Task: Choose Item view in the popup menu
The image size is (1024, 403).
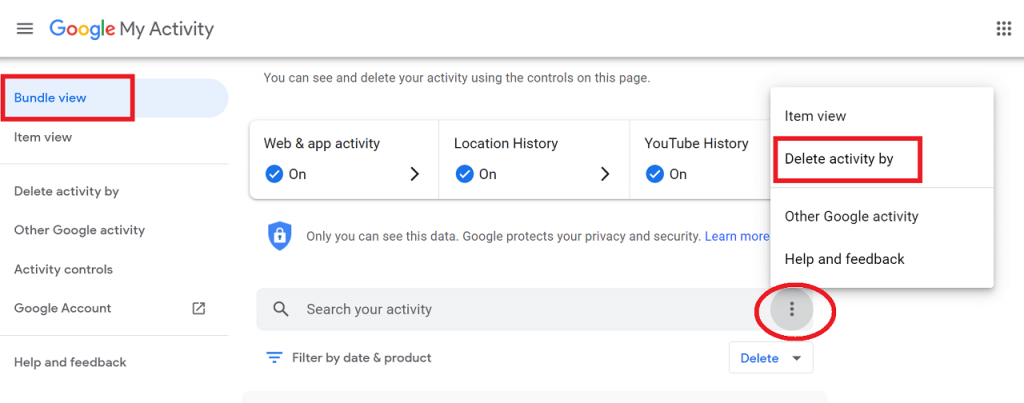Action: [815, 116]
